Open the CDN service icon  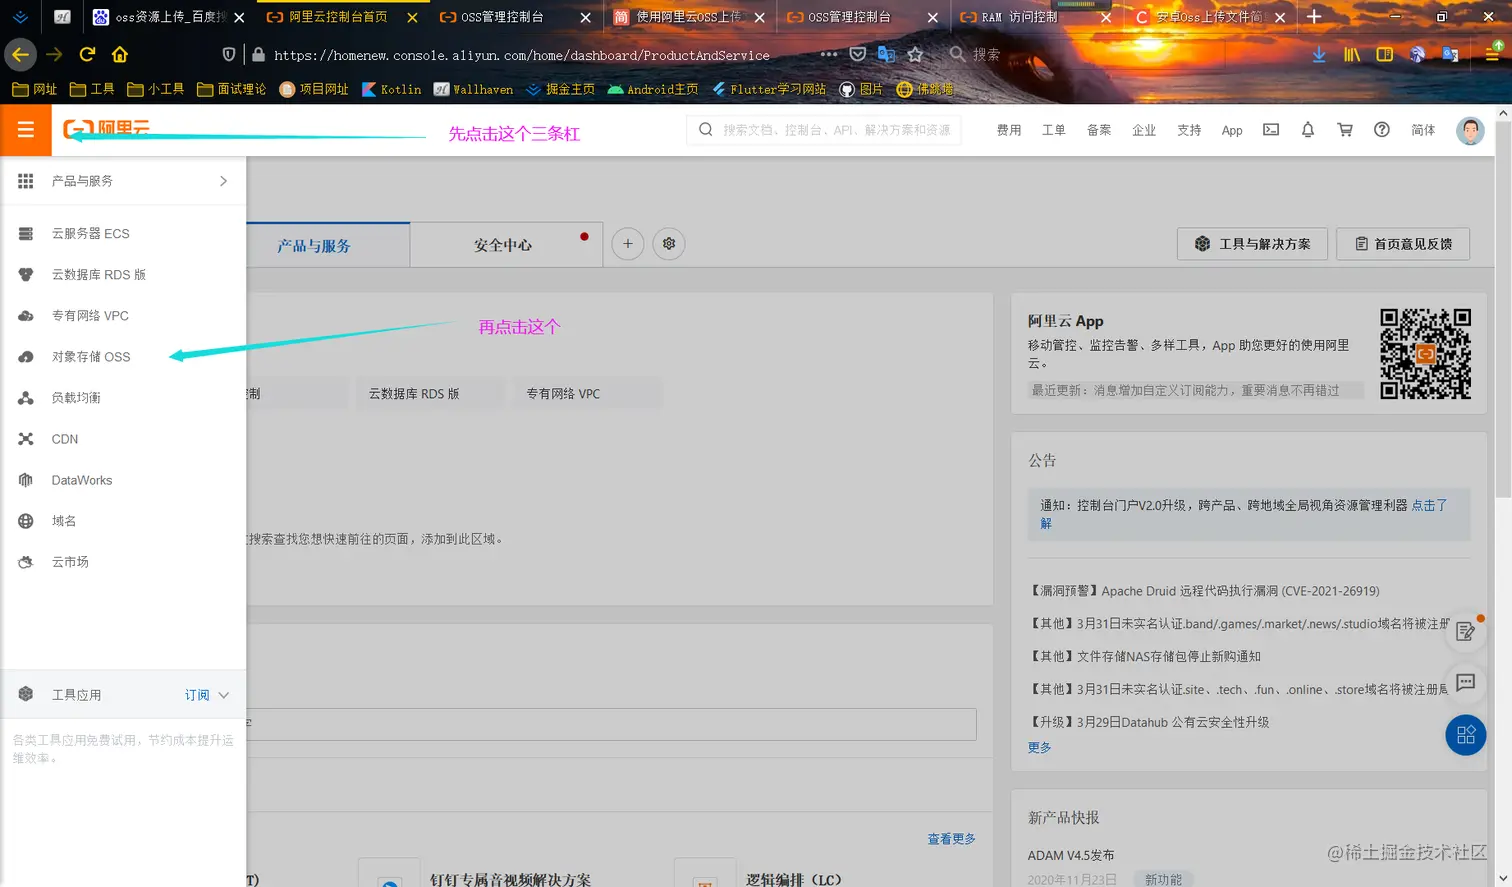[x=64, y=438]
